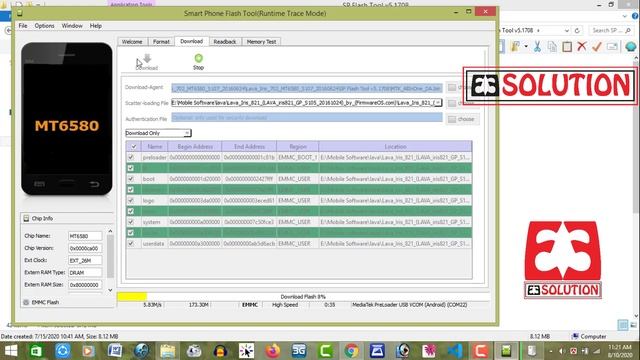Image resolution: width=640 pixels, height=360 pixels.
Task: Click the Location column header
Action: click(395, 147)
